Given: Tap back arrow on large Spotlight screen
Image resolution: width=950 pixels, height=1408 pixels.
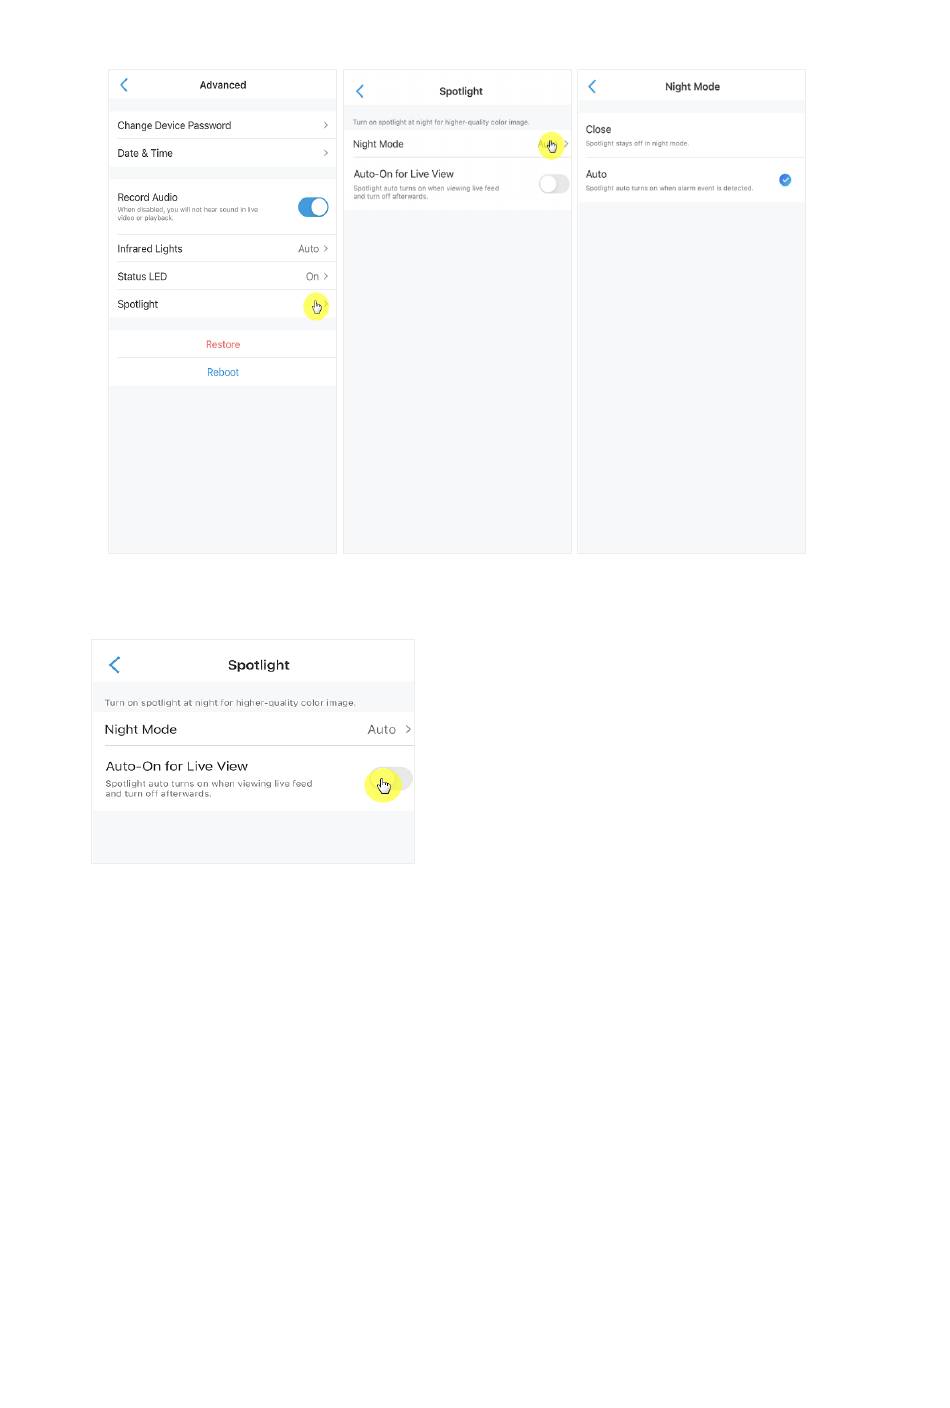Looking at the screenshot, I should [114, 665].
